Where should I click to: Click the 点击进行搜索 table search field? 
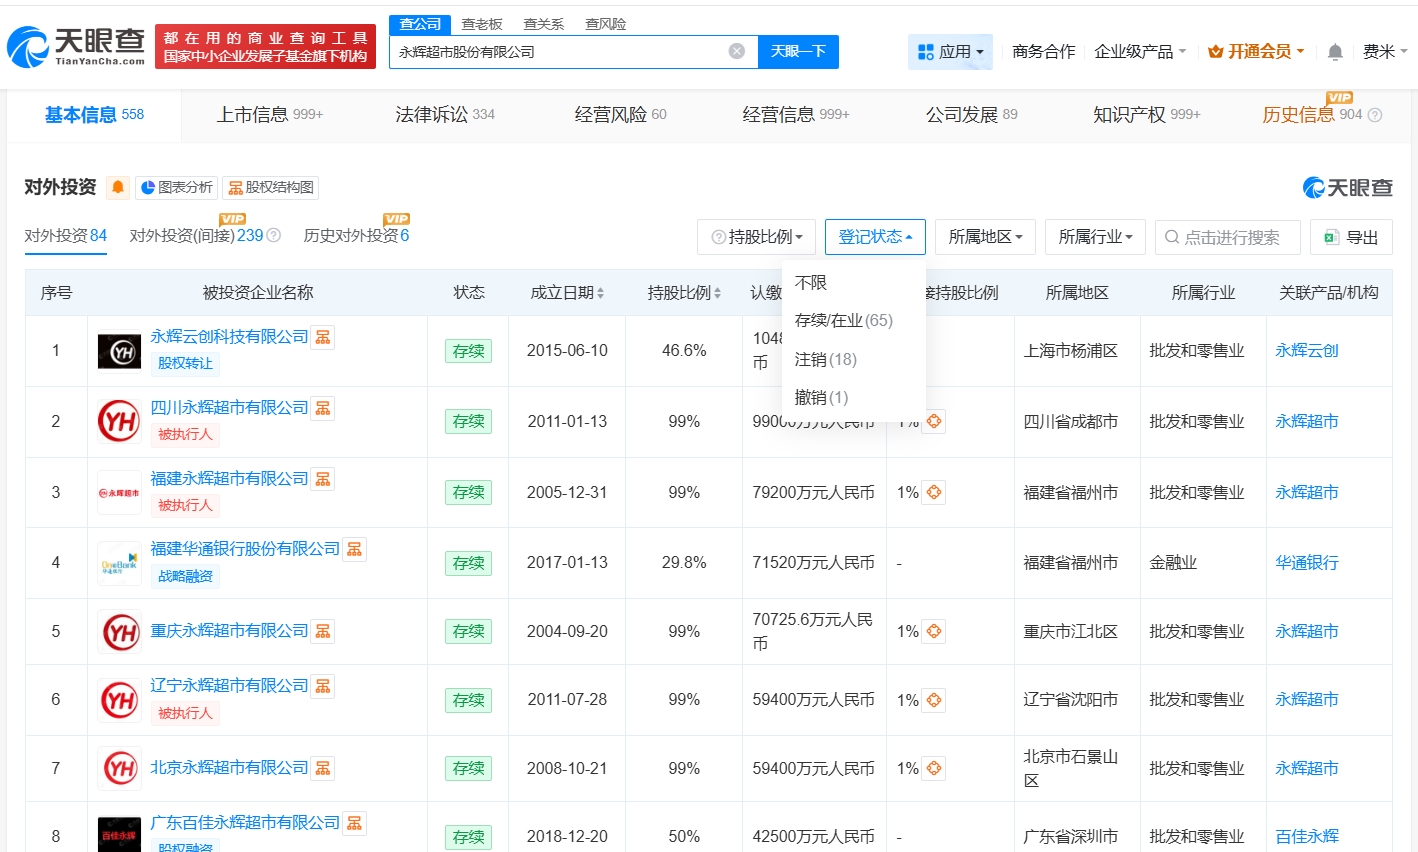click(1230, 237)
